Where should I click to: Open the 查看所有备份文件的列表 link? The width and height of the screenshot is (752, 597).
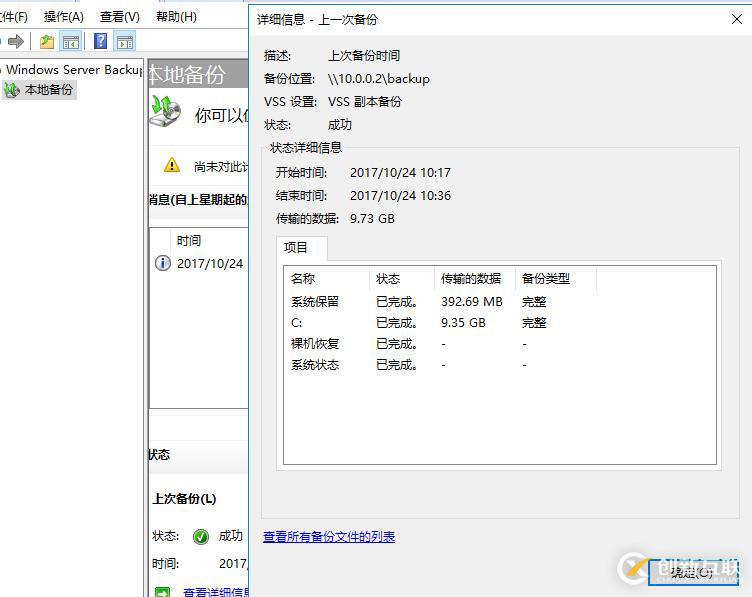tap(329, 537)
